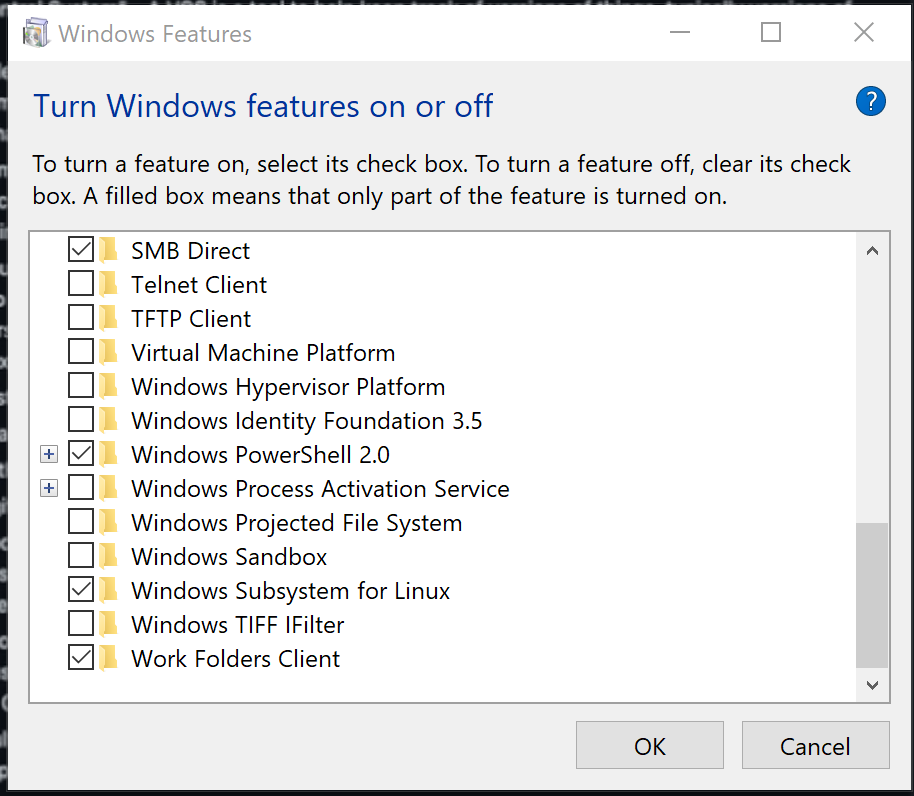Enable the TFTP Client checkbox
This screenshot has width=914, height=796.
click(x=80, y=318)
